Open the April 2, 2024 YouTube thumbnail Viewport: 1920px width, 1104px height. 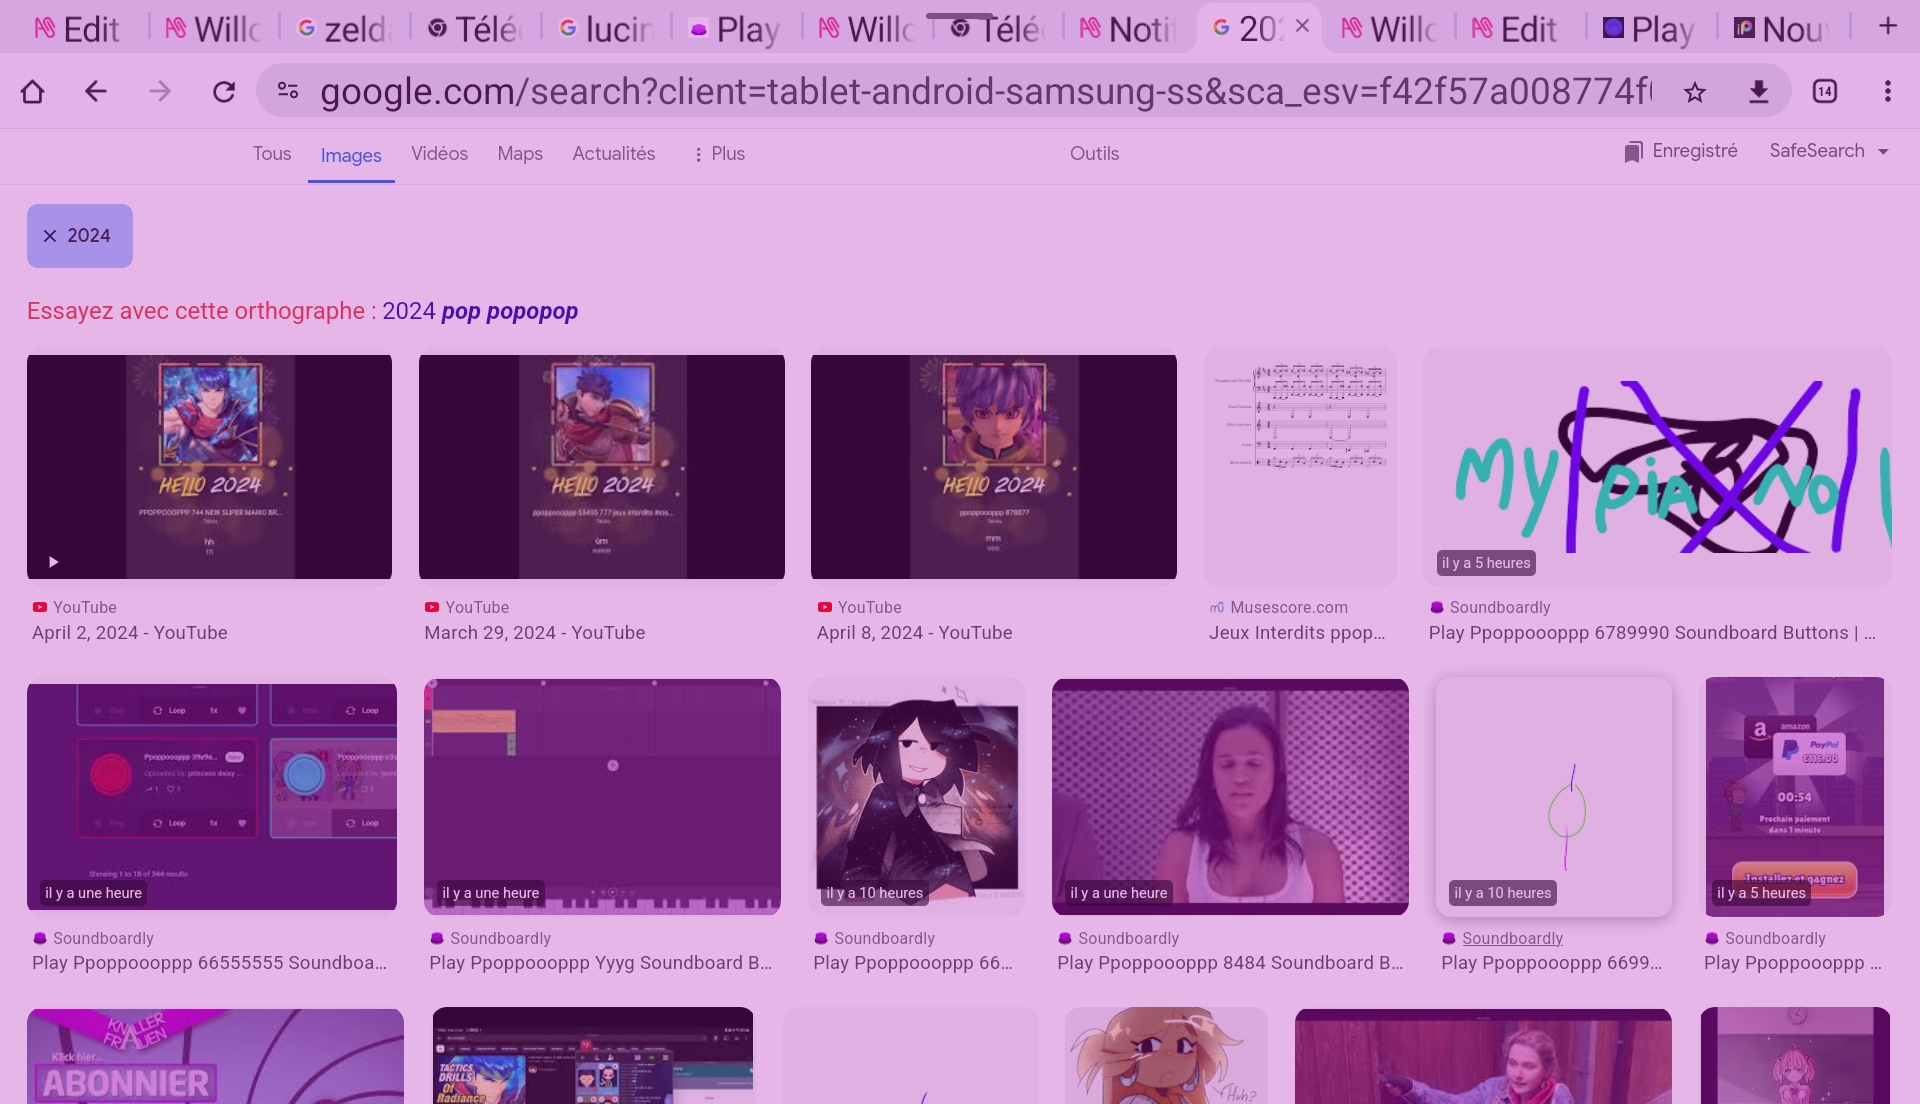(209, 466)
